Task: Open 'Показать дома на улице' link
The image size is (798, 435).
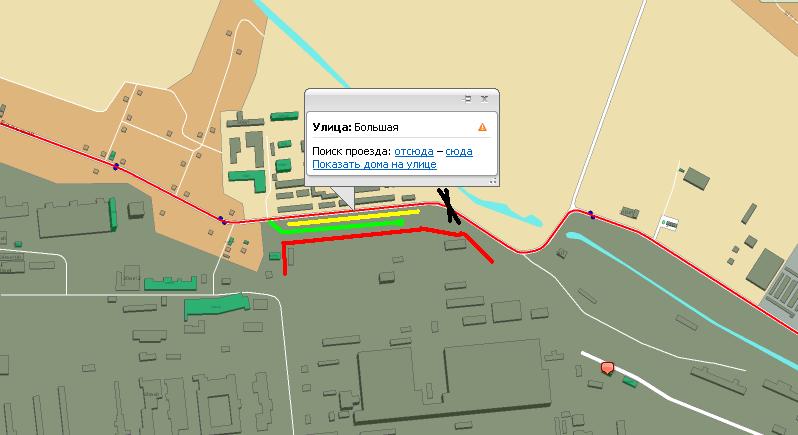Action: click(x=374, y=164)
